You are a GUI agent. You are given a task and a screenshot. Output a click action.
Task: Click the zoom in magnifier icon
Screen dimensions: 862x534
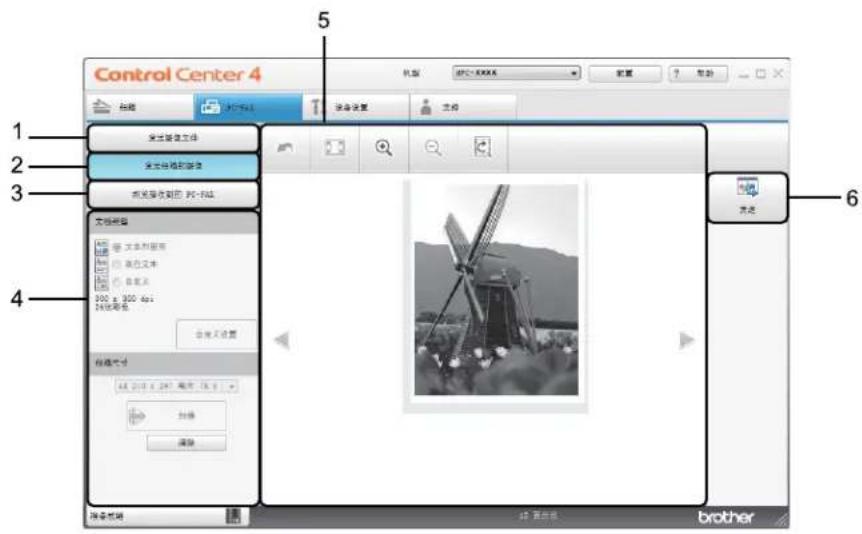tap(384, 148)
